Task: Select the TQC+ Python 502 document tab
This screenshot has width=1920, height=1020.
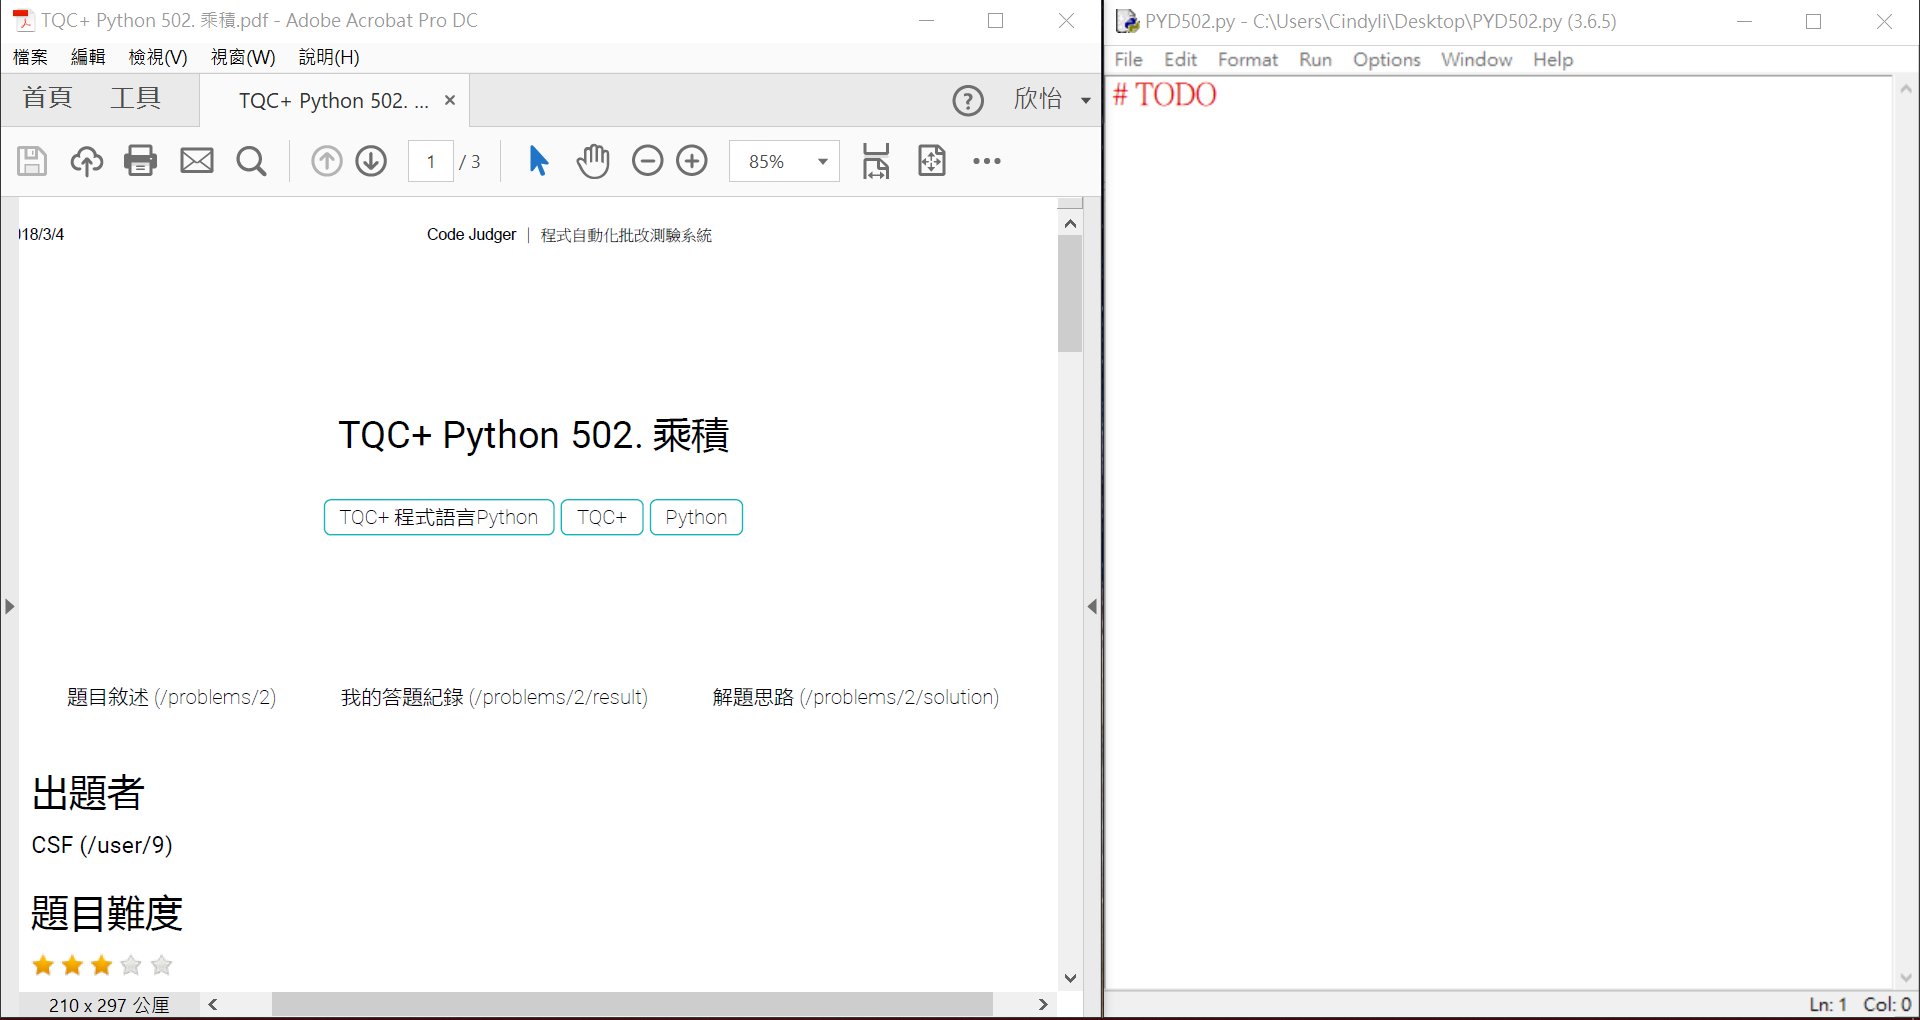Action: coord(333,101)
